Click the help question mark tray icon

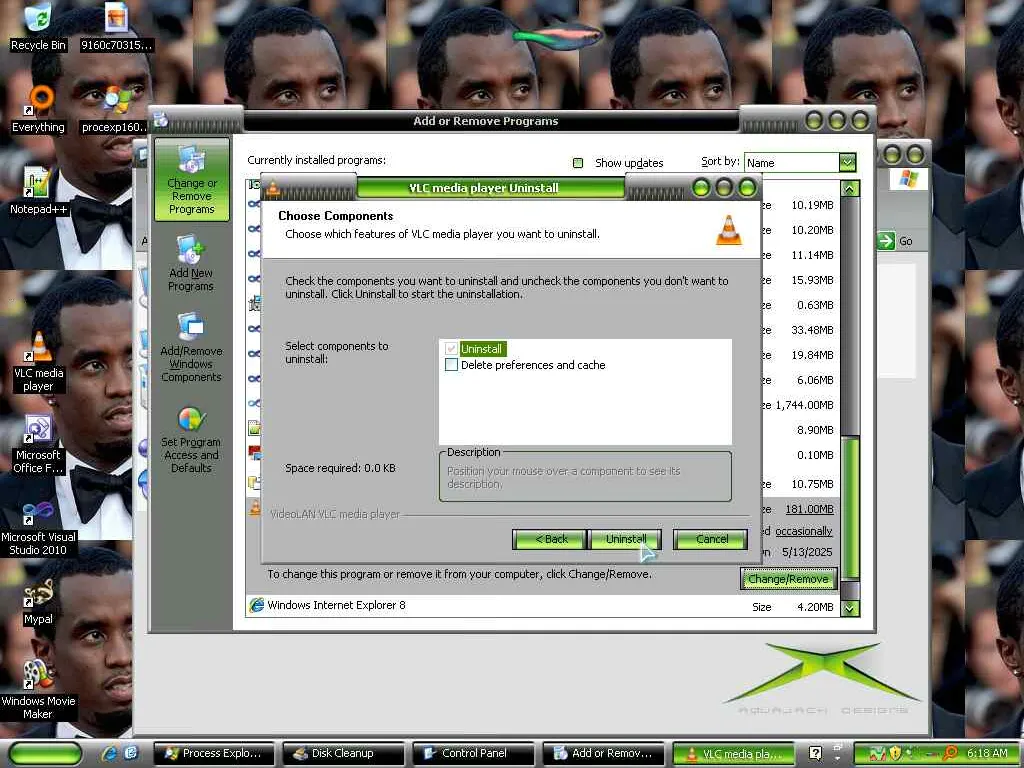(x=815, y=754)
